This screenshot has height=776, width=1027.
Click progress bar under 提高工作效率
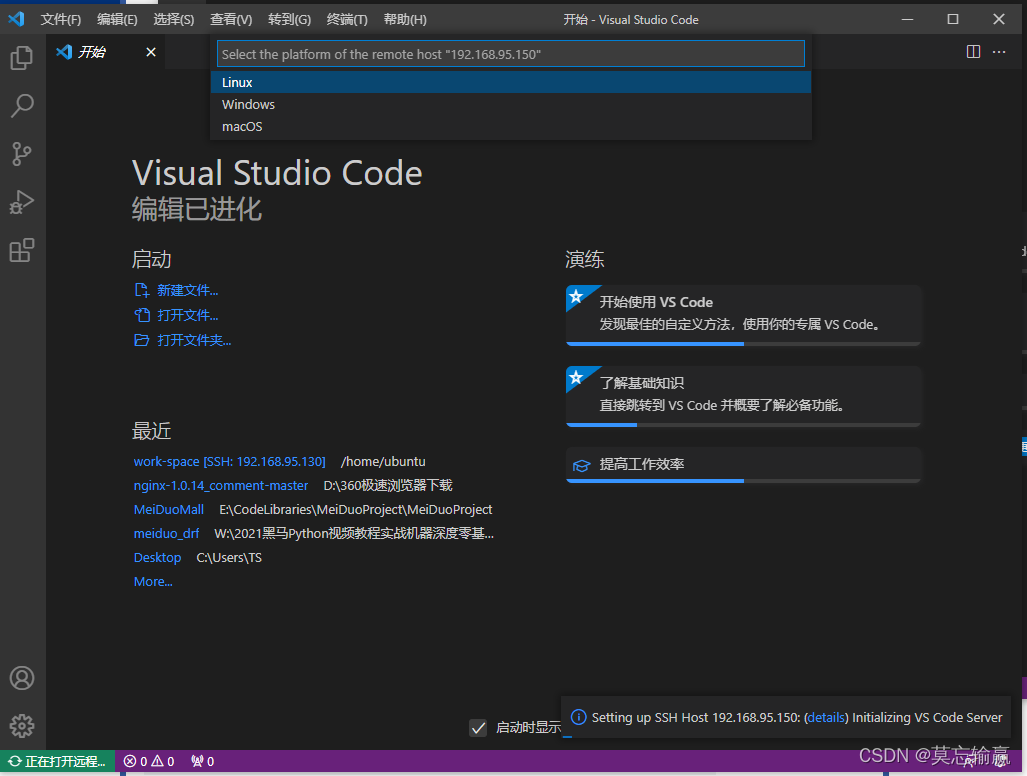[x=743, y=481]
